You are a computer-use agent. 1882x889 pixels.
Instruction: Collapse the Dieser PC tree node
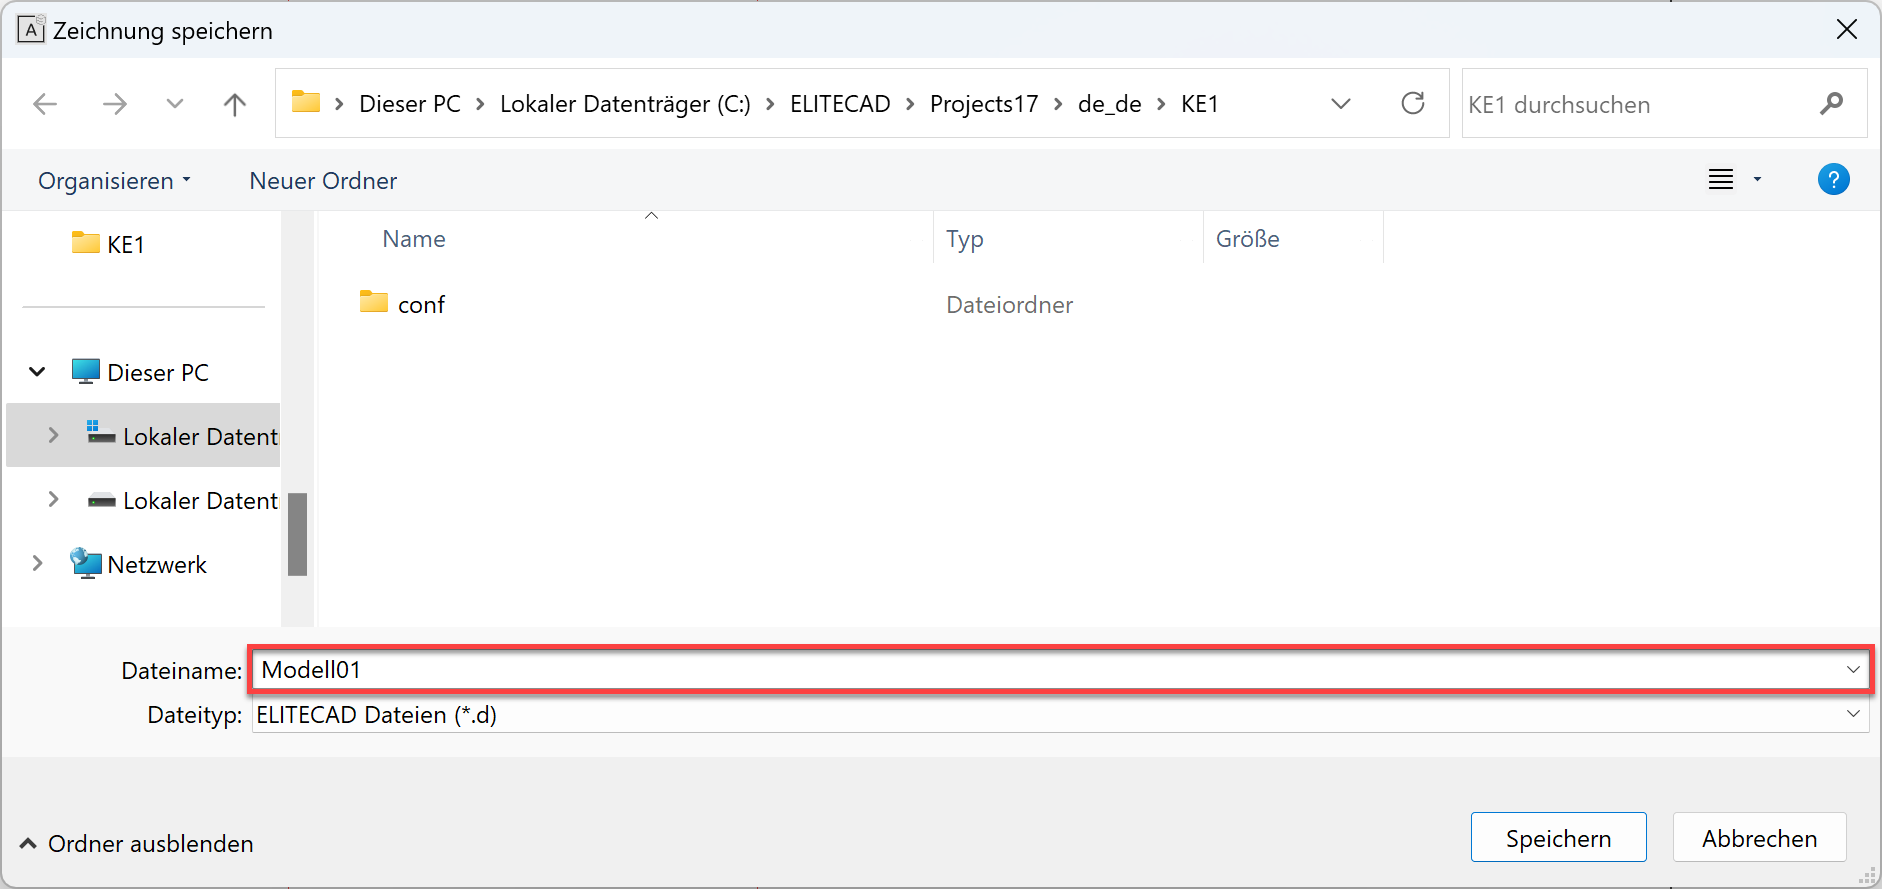coord(38,372)
